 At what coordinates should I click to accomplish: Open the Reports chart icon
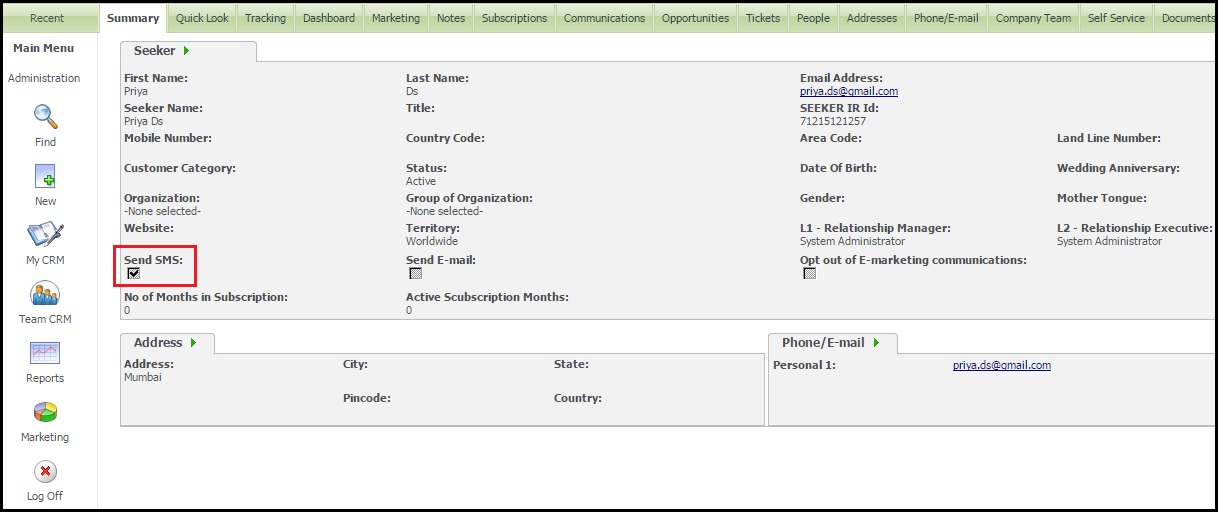pos(46,354)
